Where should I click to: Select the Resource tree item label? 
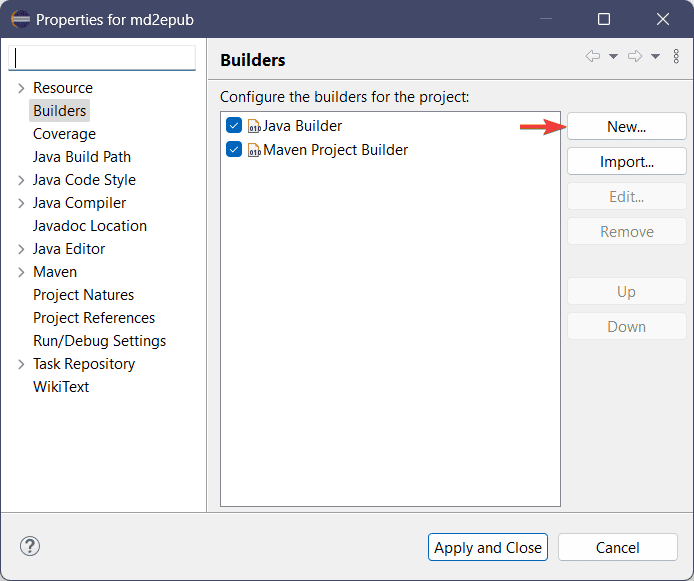tap(63, 88)
